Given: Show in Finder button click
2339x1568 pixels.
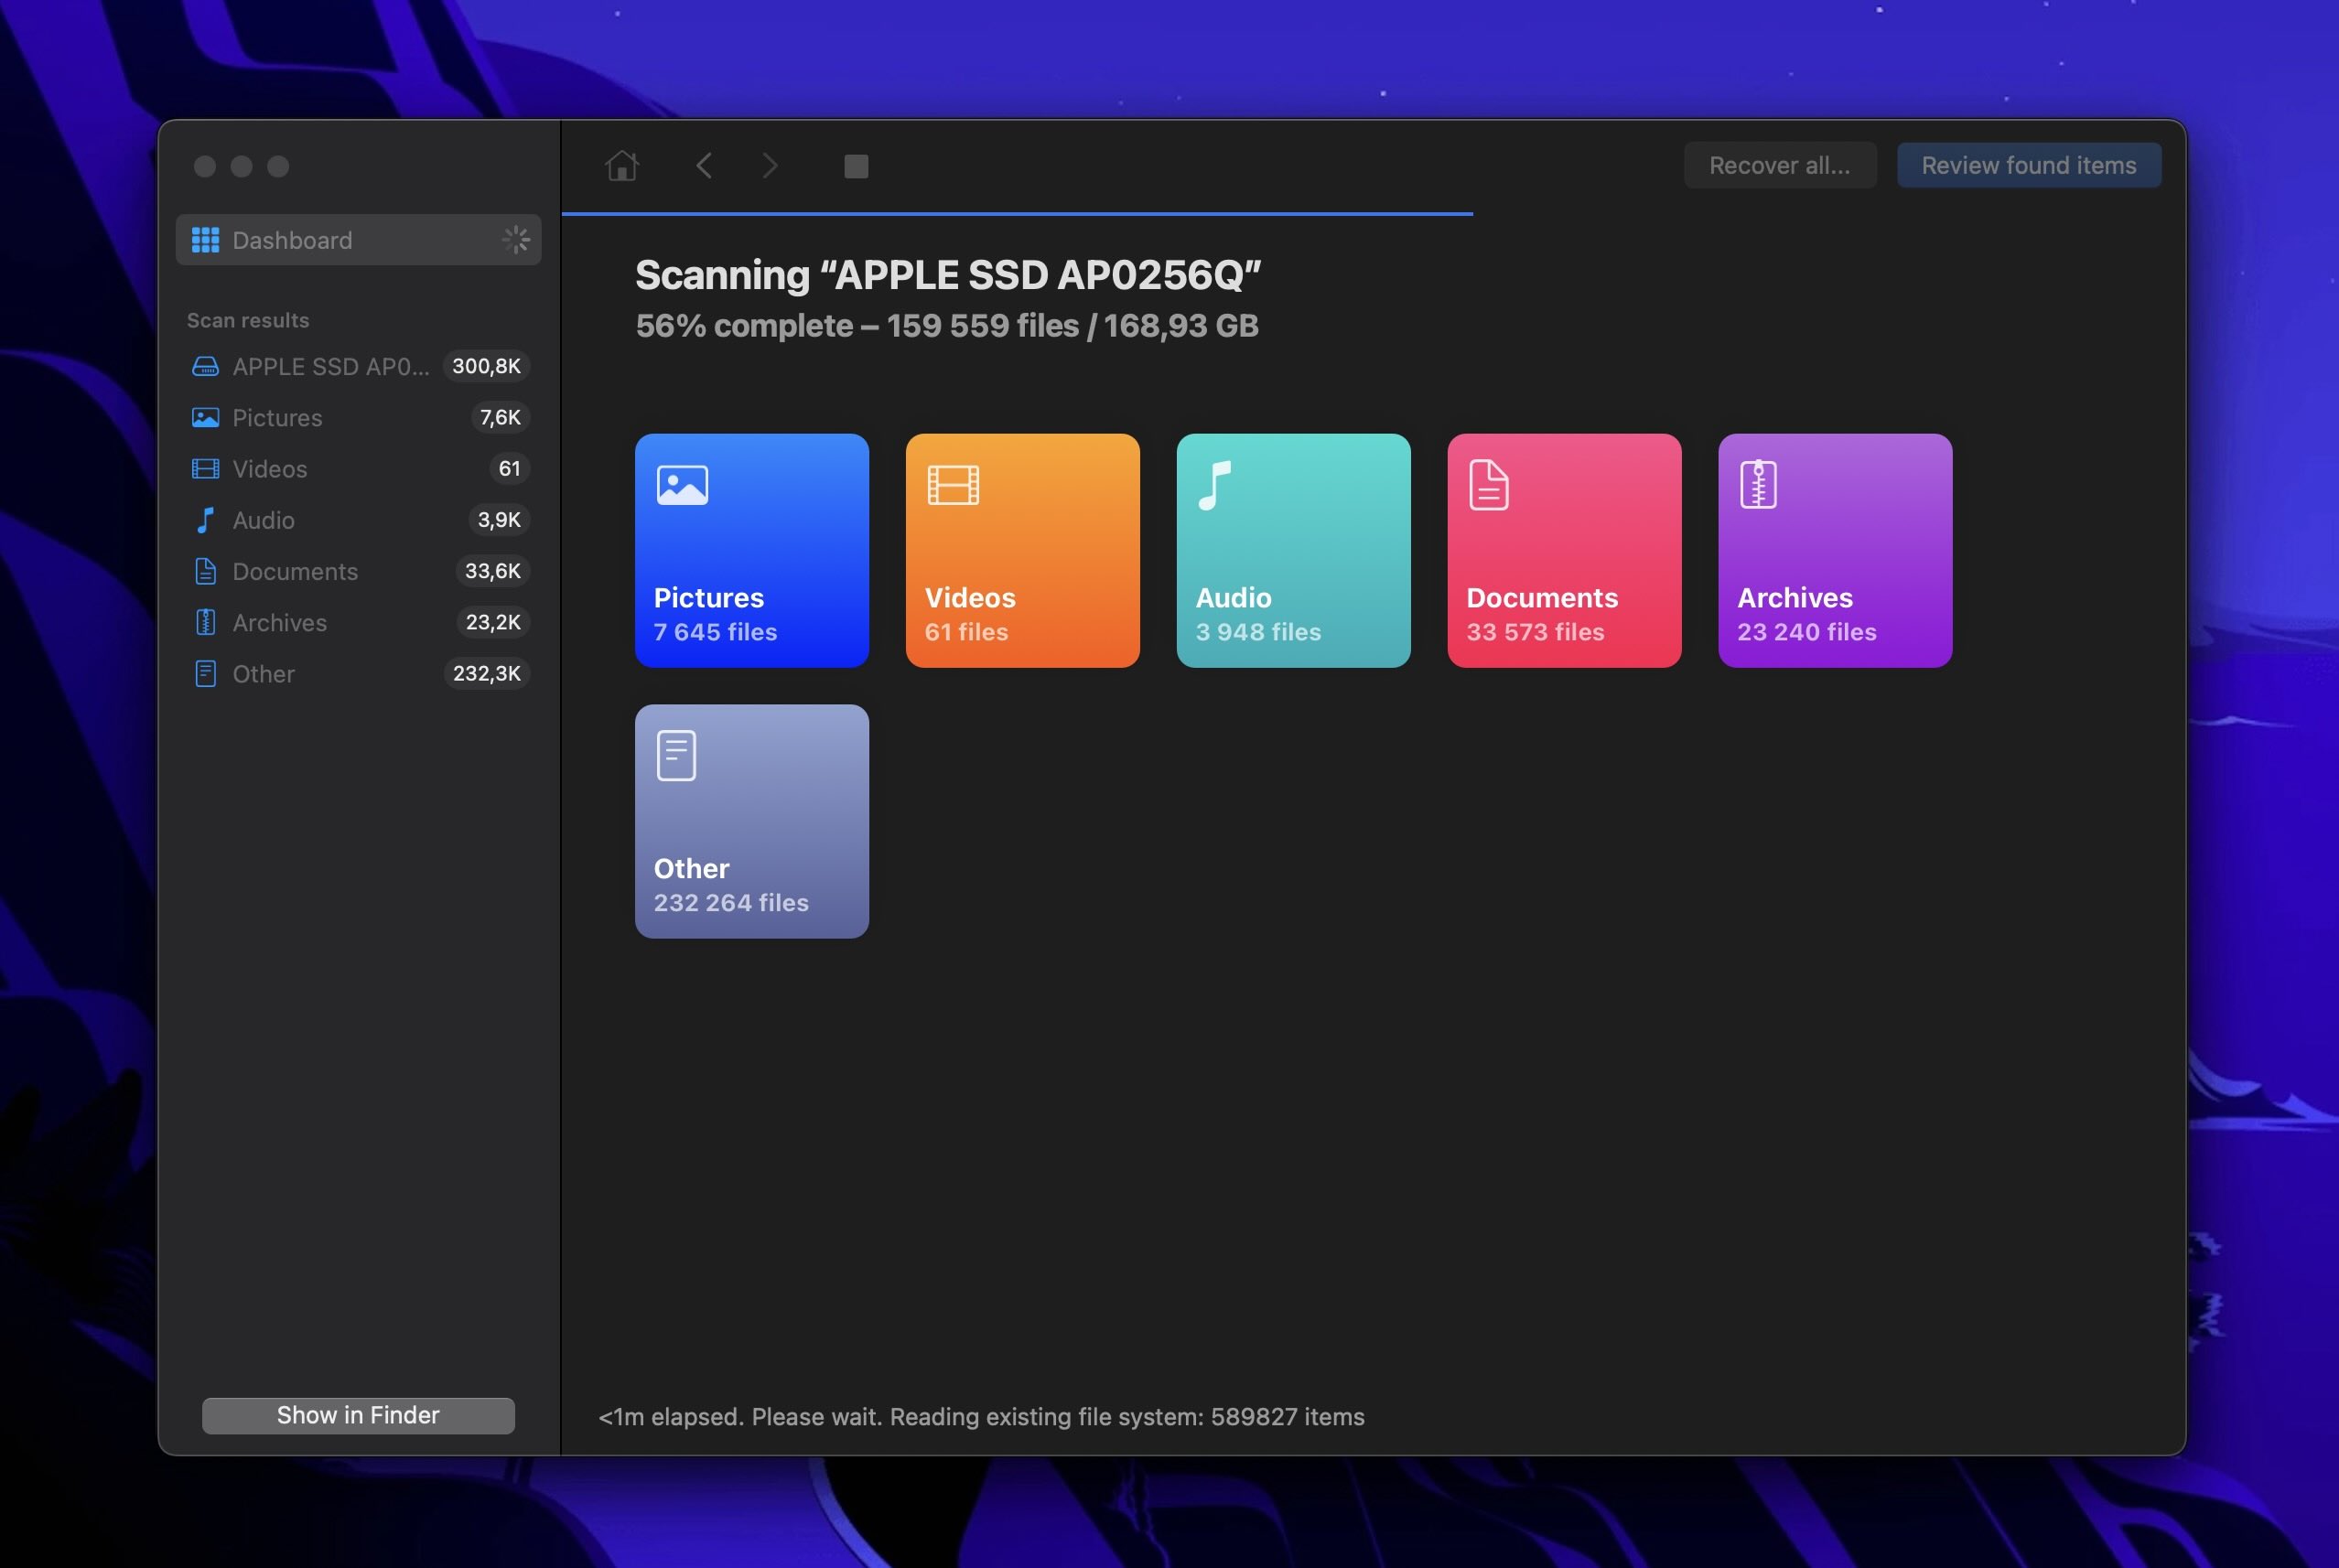Looking at the screenshot, I should pyautogui.click(x=357, y=1414).
